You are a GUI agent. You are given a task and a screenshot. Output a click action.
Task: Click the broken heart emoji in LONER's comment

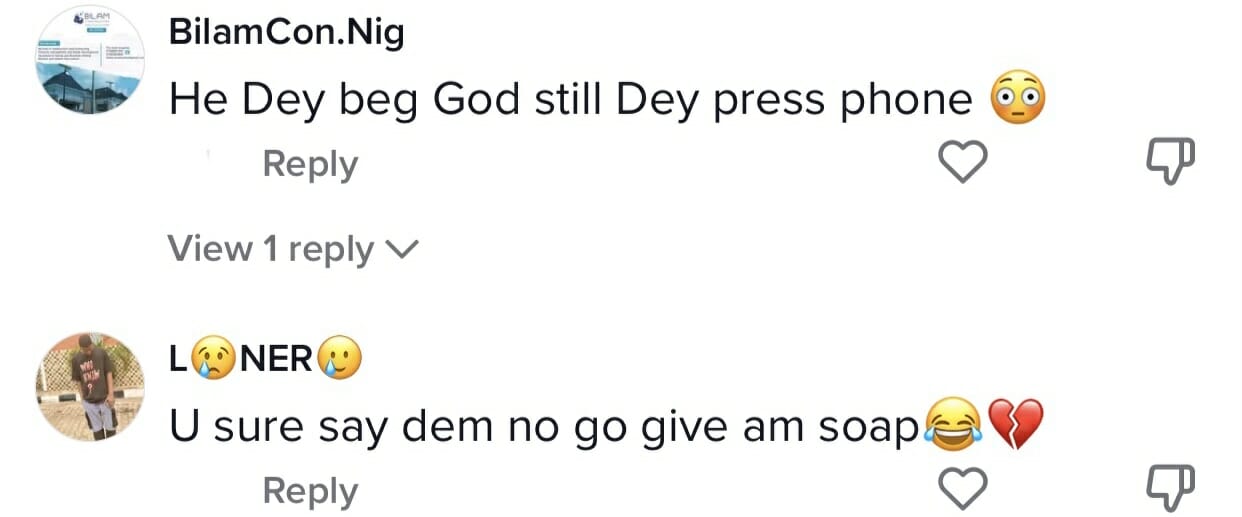[1015, 426]
